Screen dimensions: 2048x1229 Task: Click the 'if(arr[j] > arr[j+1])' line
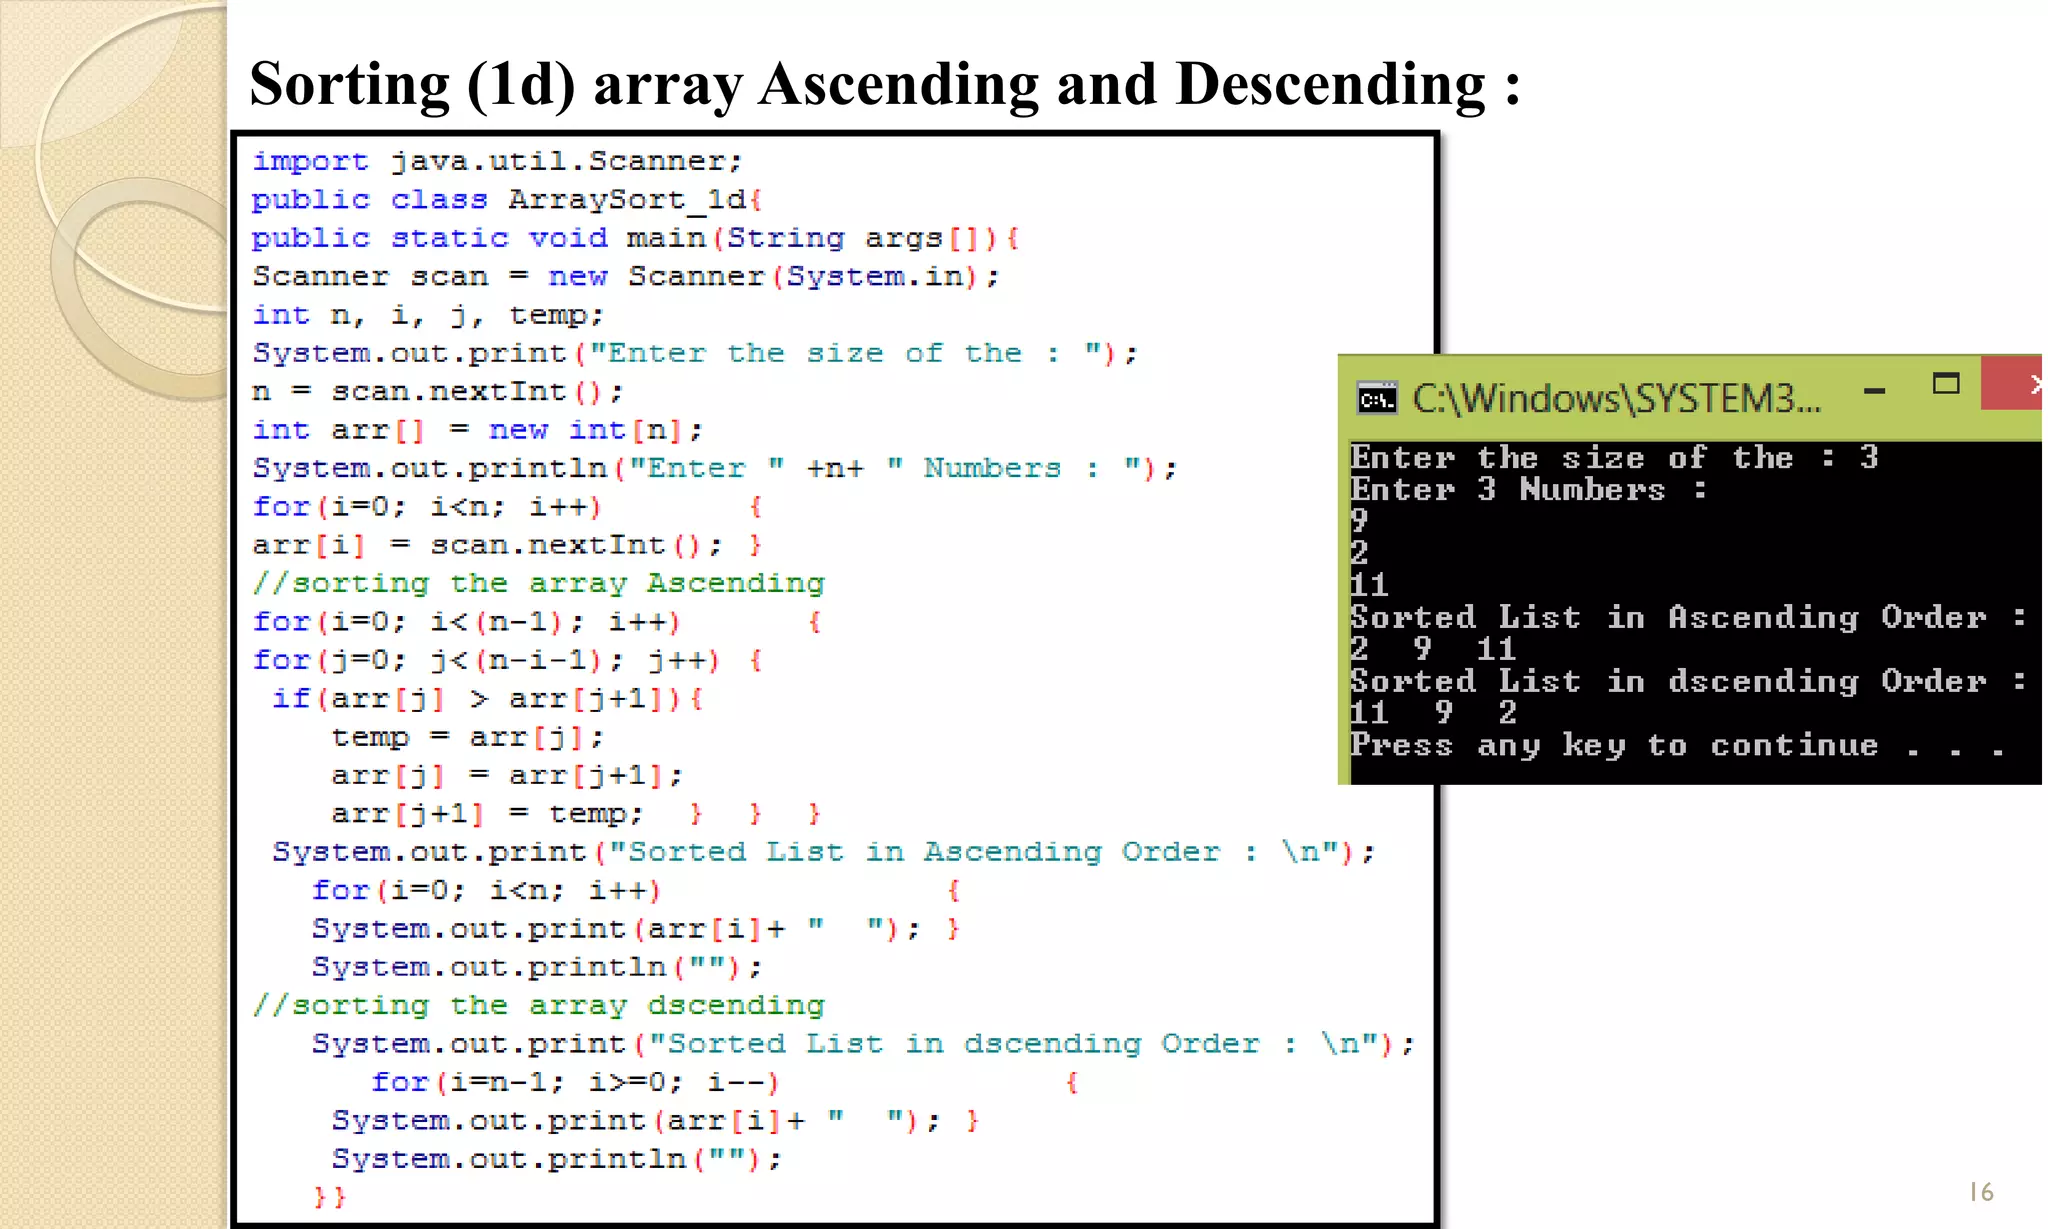click(487, 698)
